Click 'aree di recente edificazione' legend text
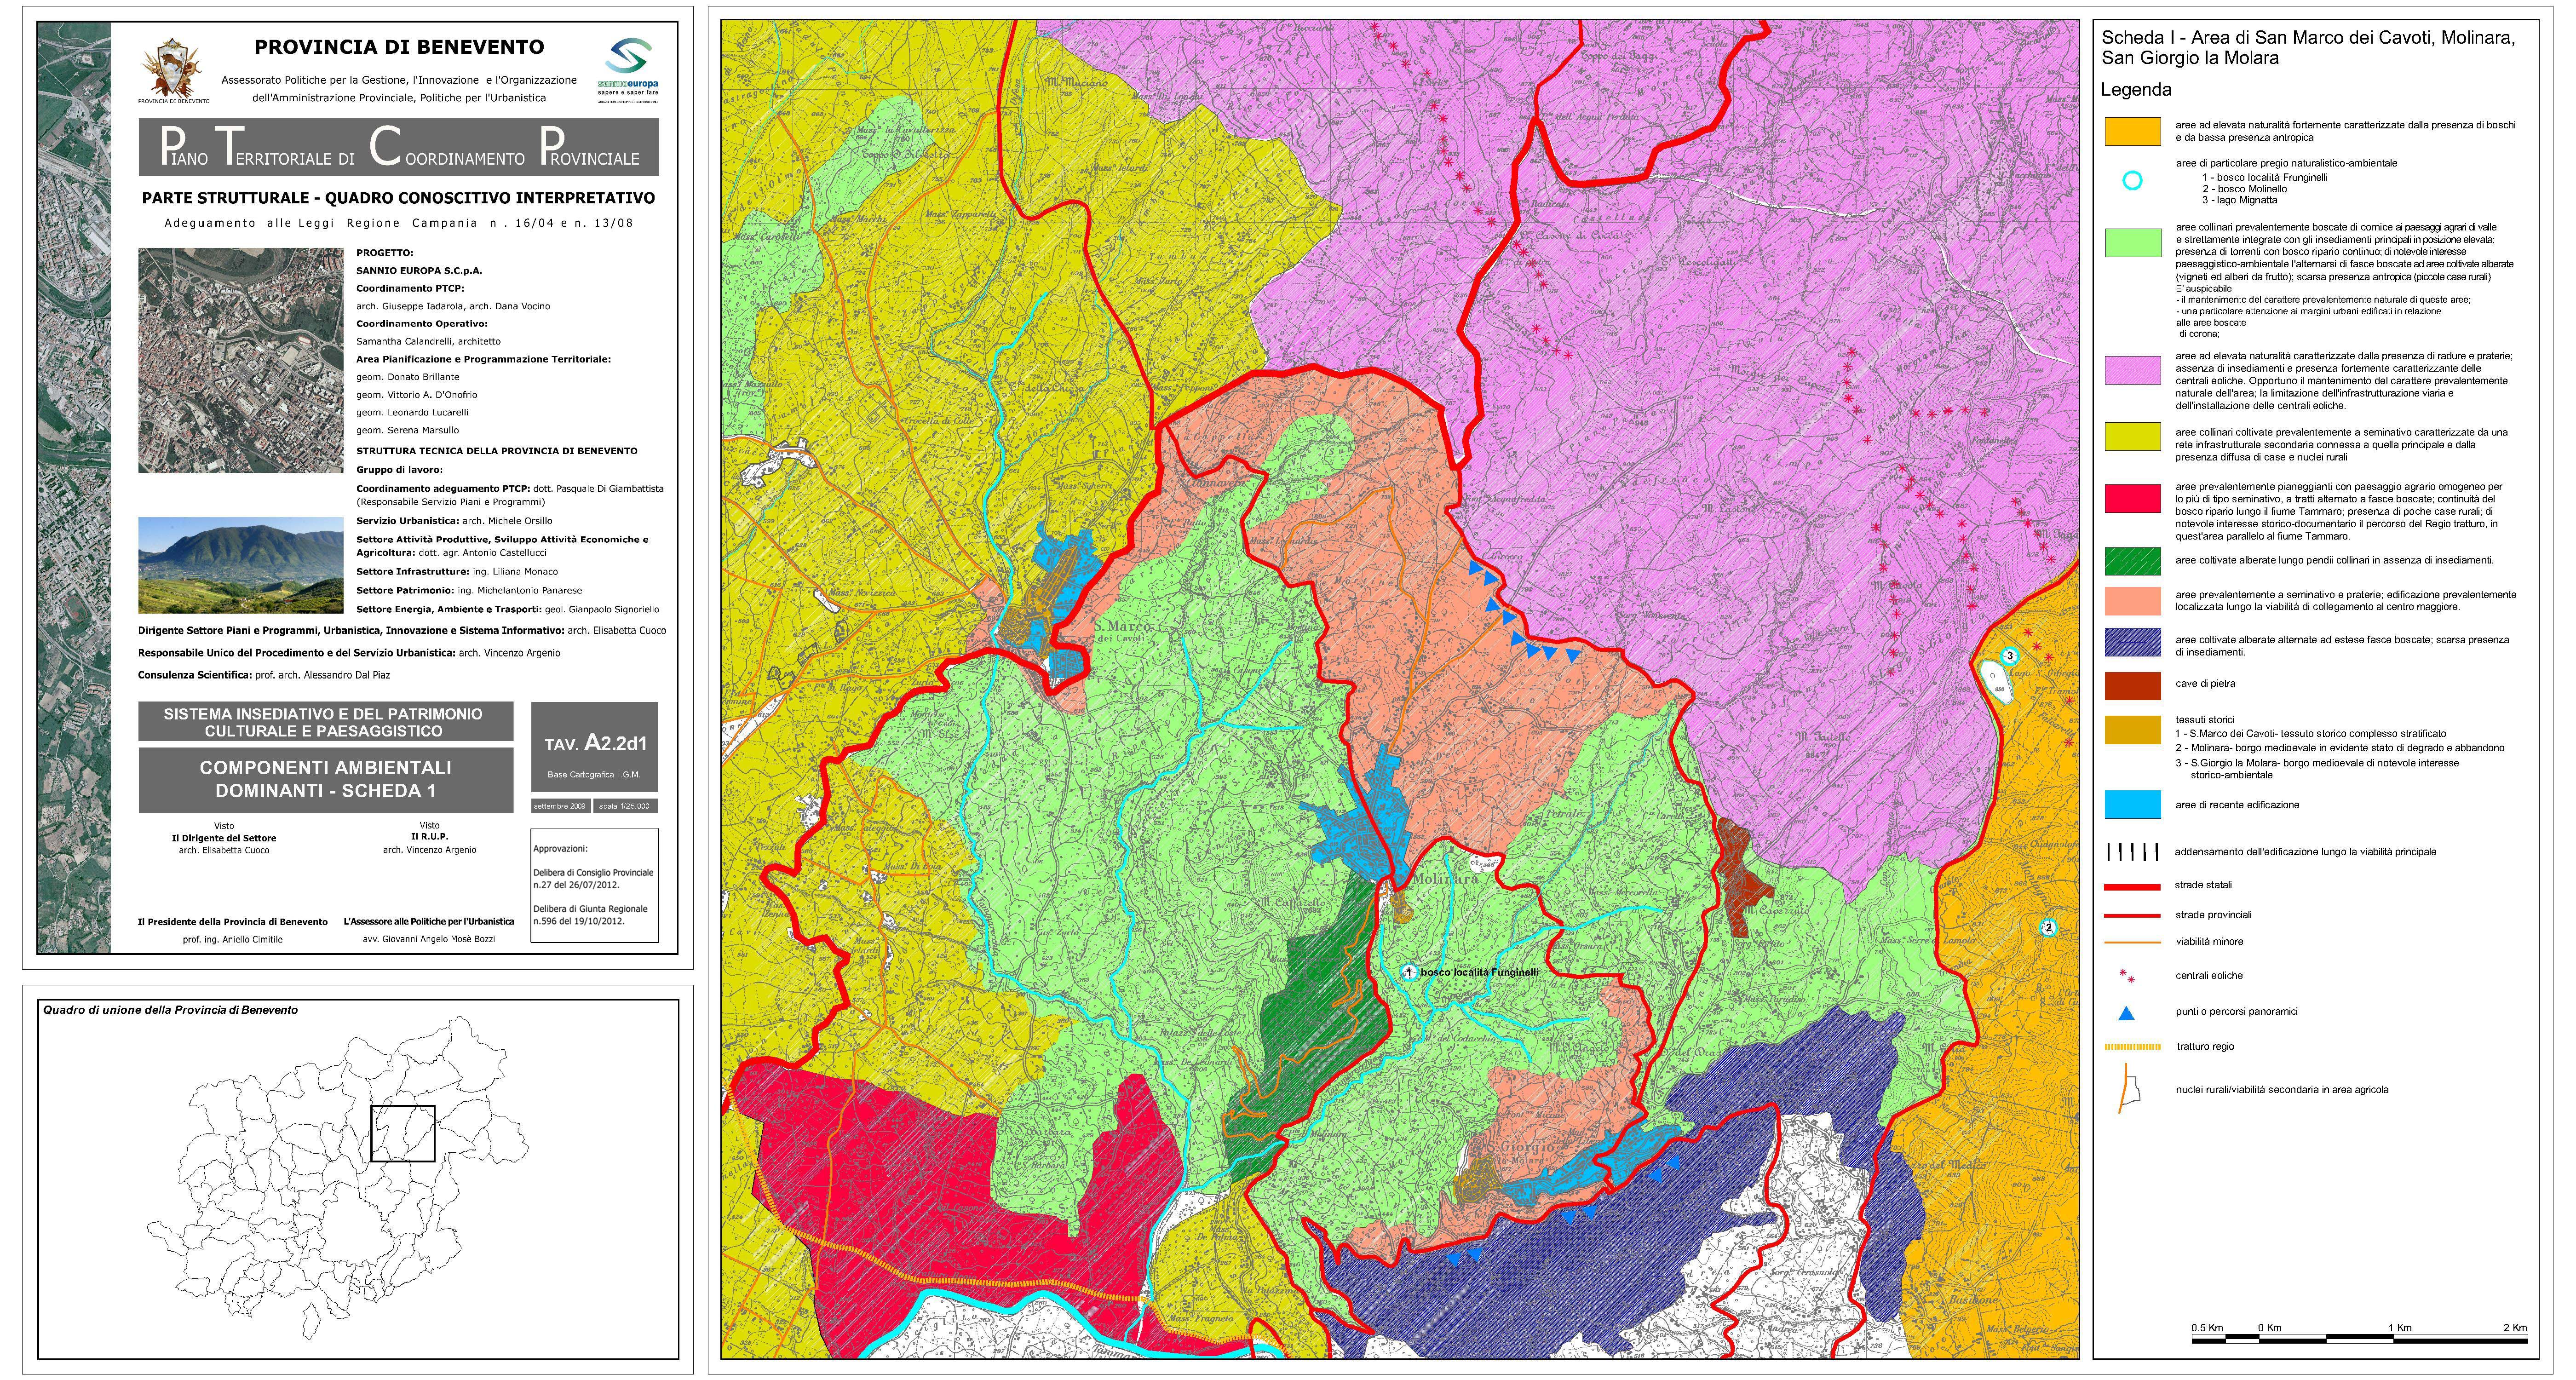The width and height of the screenshot is (2576, 1380). point(2237,805)
